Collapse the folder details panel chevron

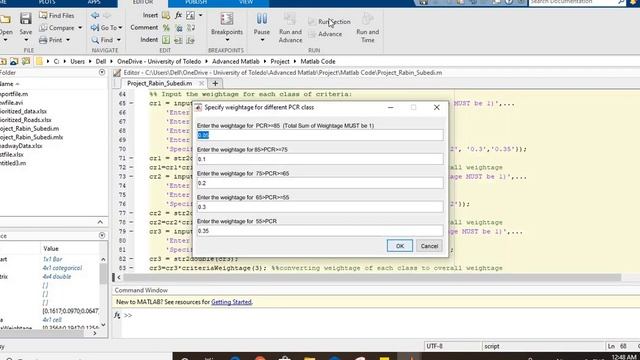[x=100, y=222]
